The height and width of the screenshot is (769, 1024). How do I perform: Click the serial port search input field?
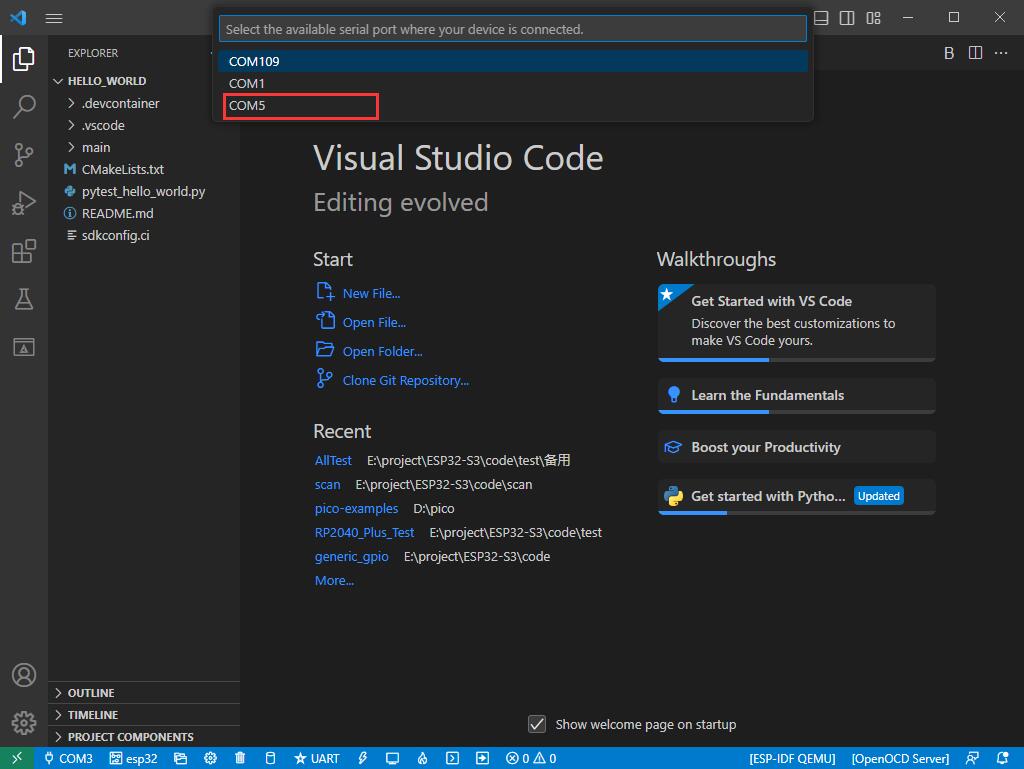click(x=513, y=29)
